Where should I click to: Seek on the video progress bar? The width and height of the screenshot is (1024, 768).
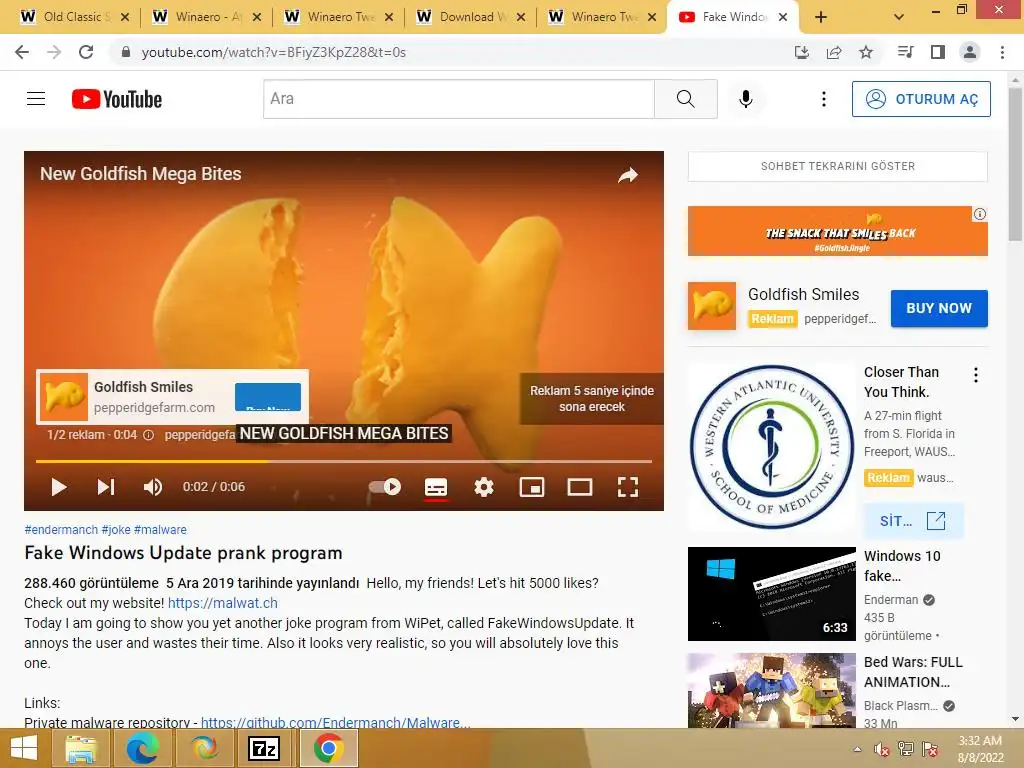coord(344,461)
